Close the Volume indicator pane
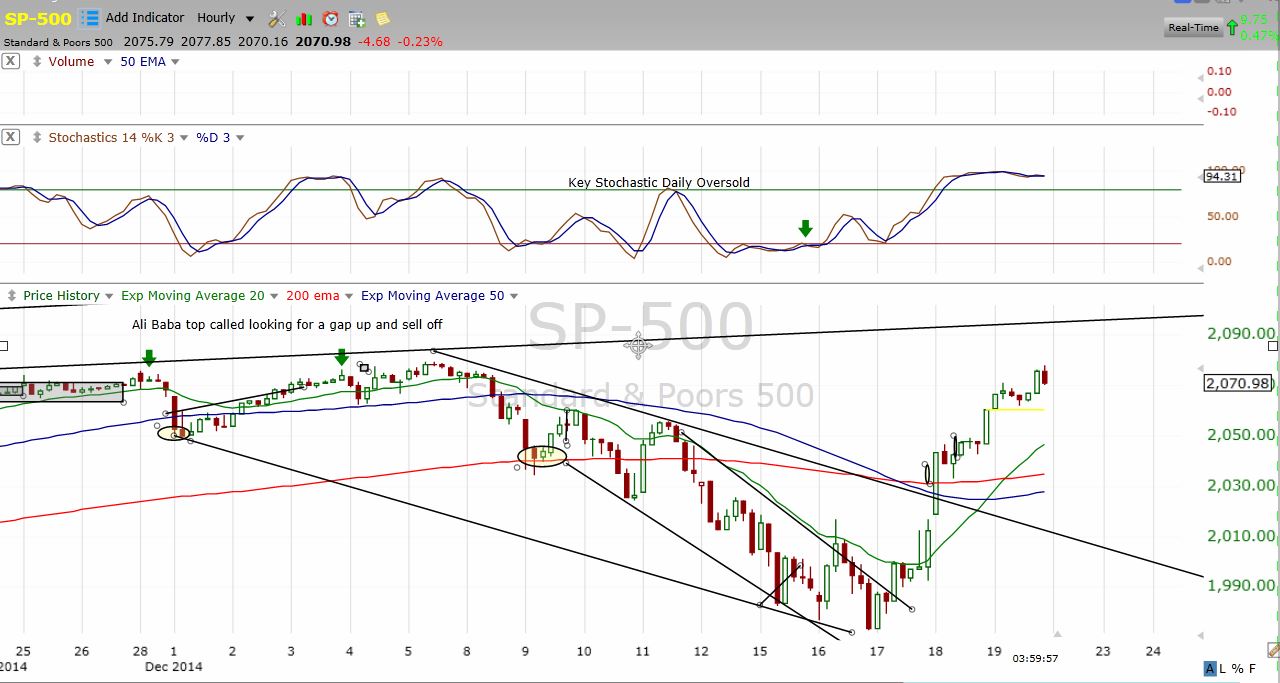 [10, 62]
